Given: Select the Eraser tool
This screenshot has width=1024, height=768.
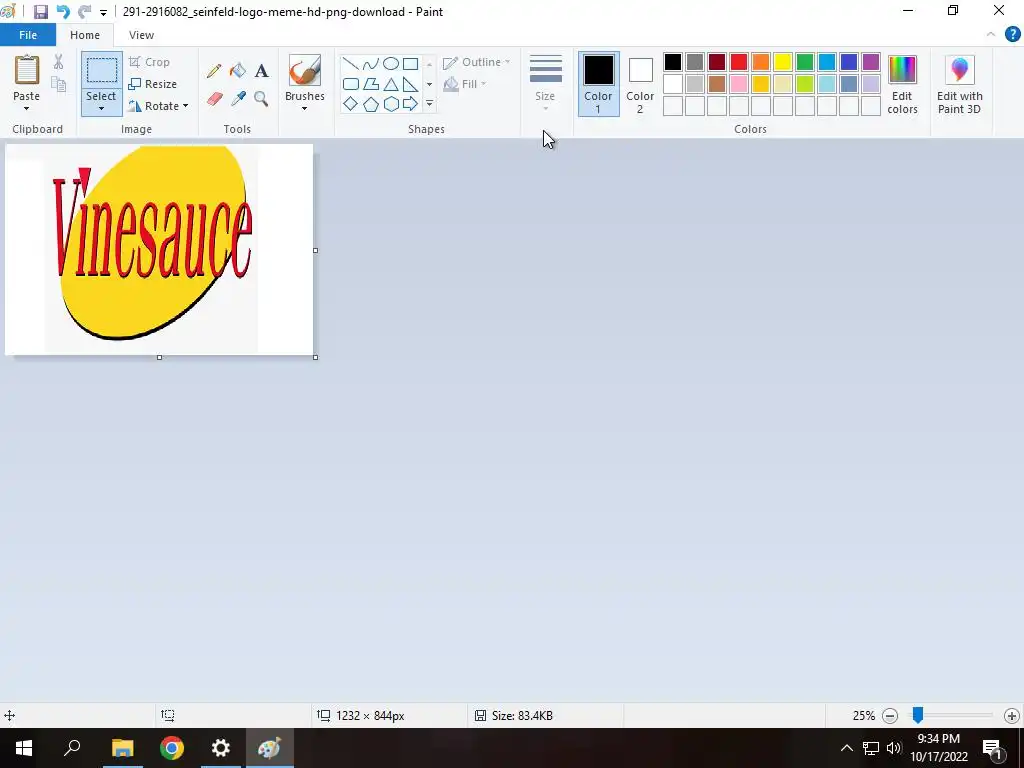Looking at the screenshot, I should point(214,99).
